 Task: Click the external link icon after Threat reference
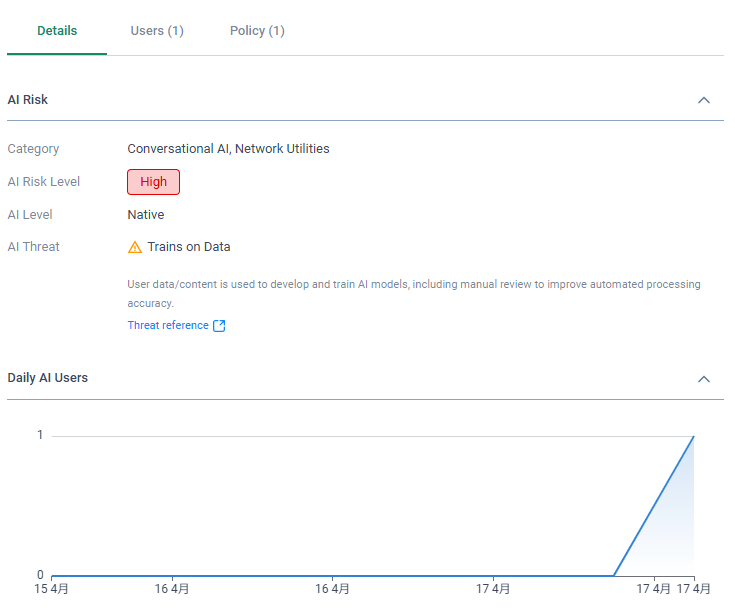point(220,326)
